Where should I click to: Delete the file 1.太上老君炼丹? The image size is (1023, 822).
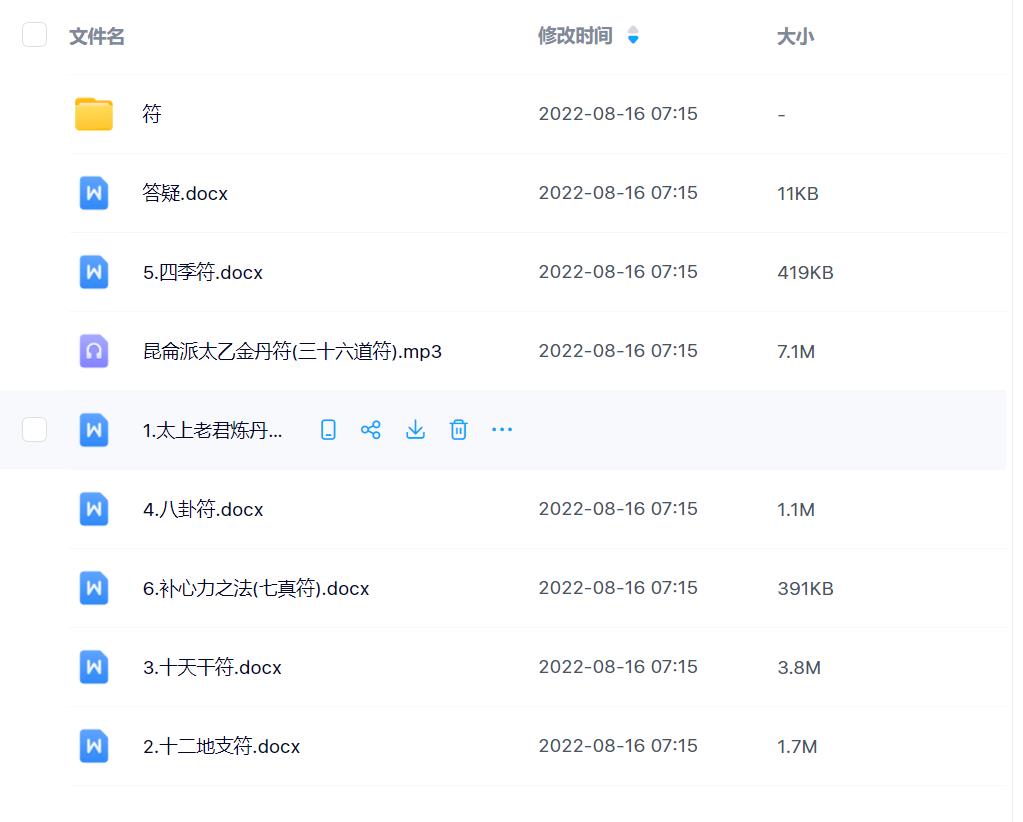click(459, 429)
